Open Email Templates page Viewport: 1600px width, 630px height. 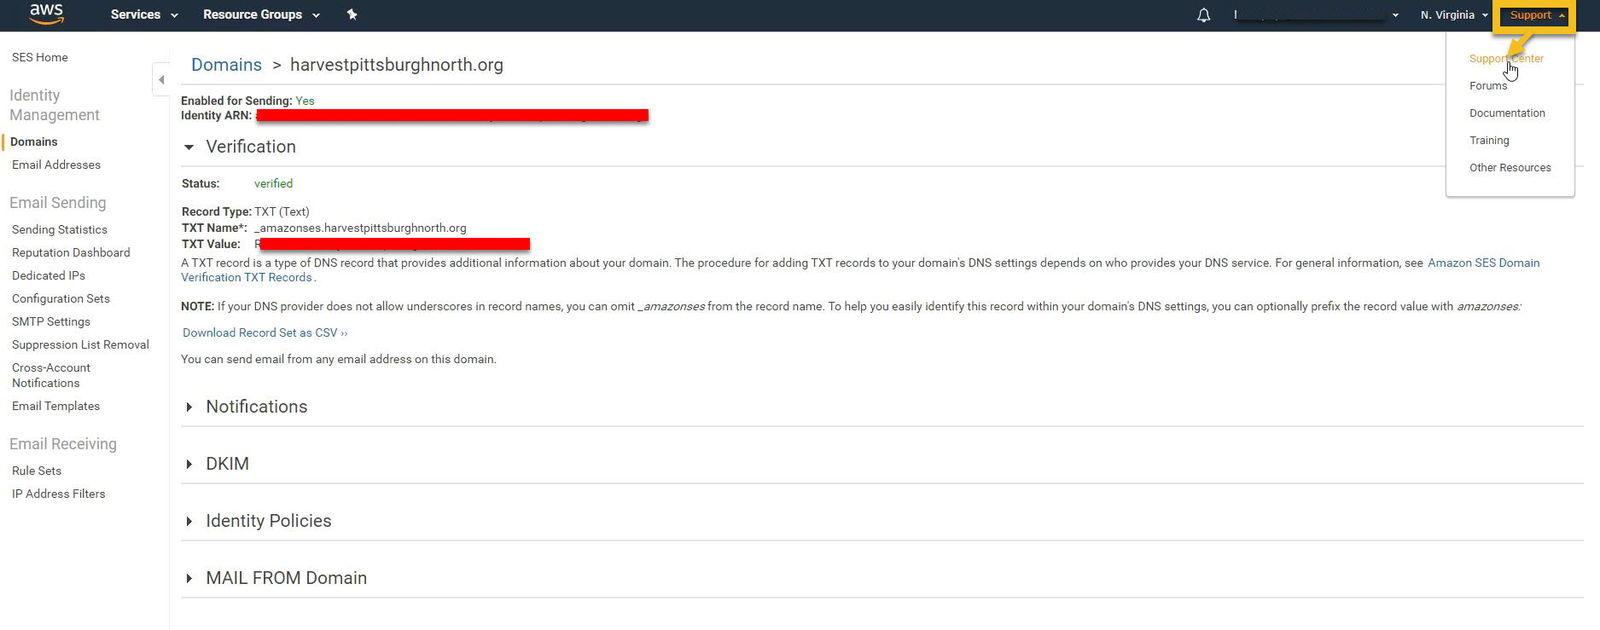point(56,406)
